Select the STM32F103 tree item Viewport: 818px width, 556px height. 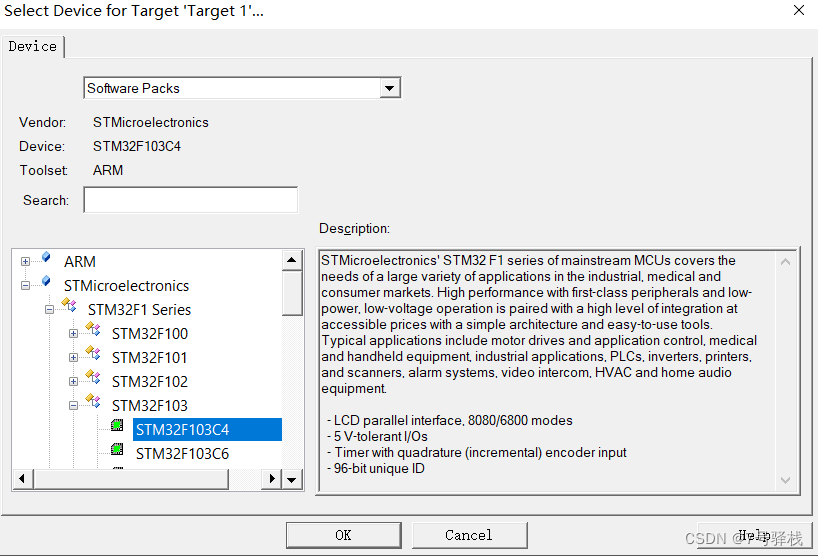click(x=150, y=405)
